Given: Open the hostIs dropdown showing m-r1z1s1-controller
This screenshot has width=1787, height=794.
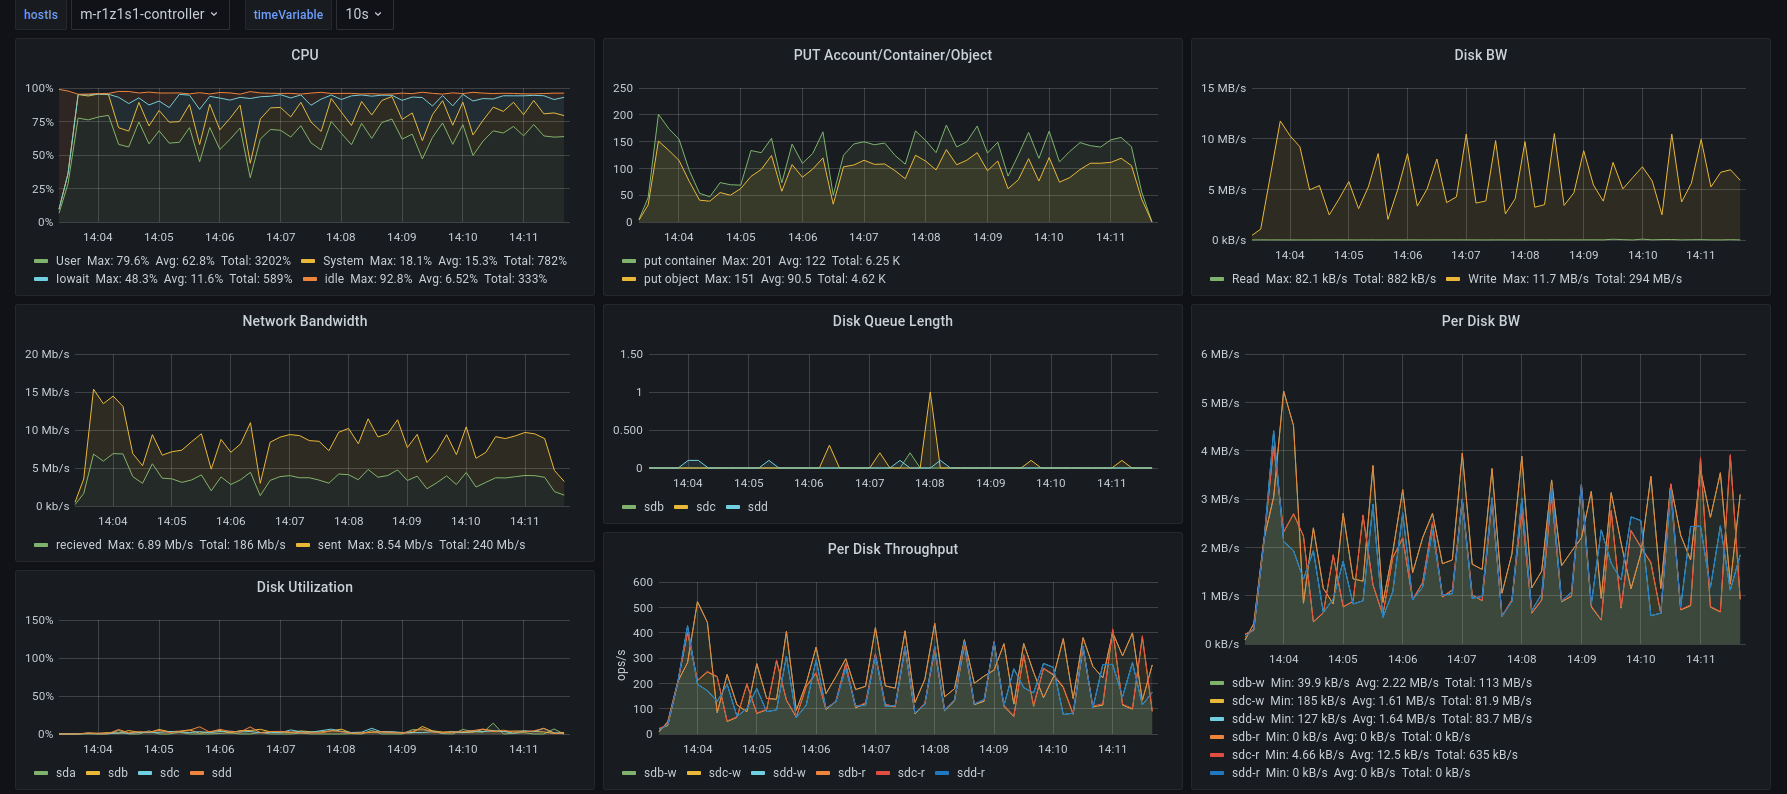Looking at the screenshot, I should pos(149,14).
